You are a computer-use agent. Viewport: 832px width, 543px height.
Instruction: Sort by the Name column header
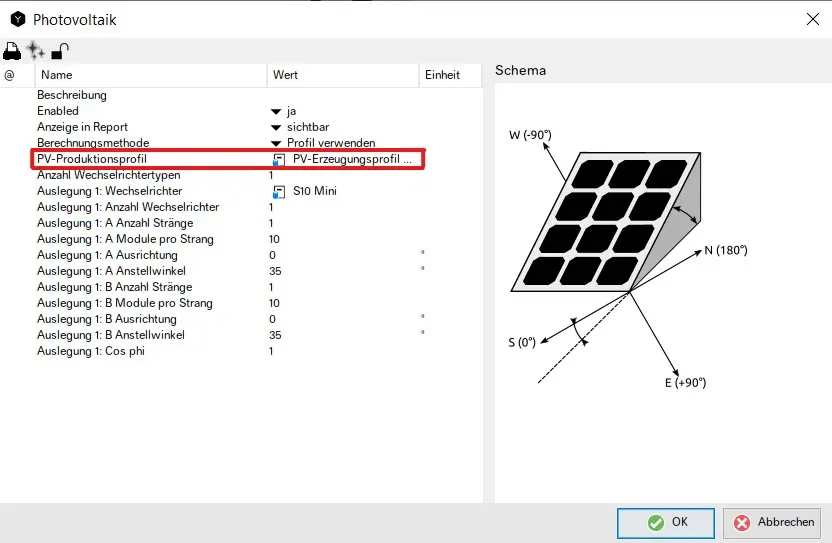[151, 75]
